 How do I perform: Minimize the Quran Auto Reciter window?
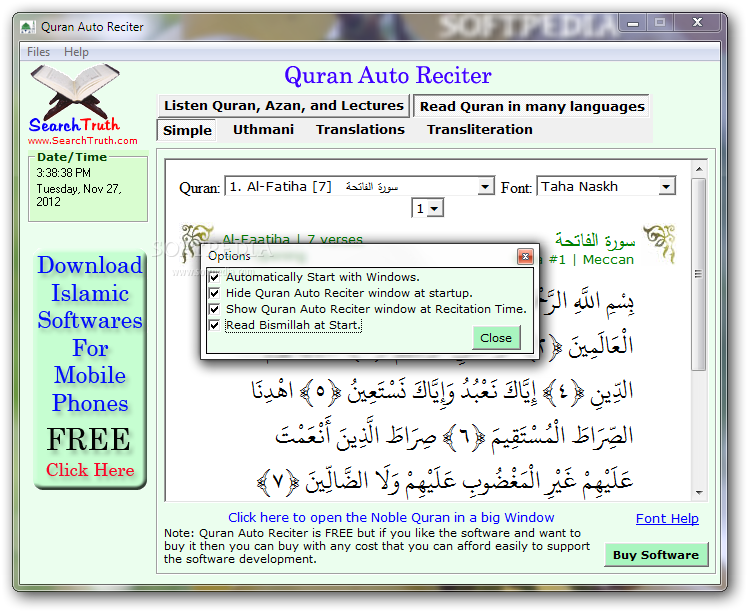(x=633, y=23)
